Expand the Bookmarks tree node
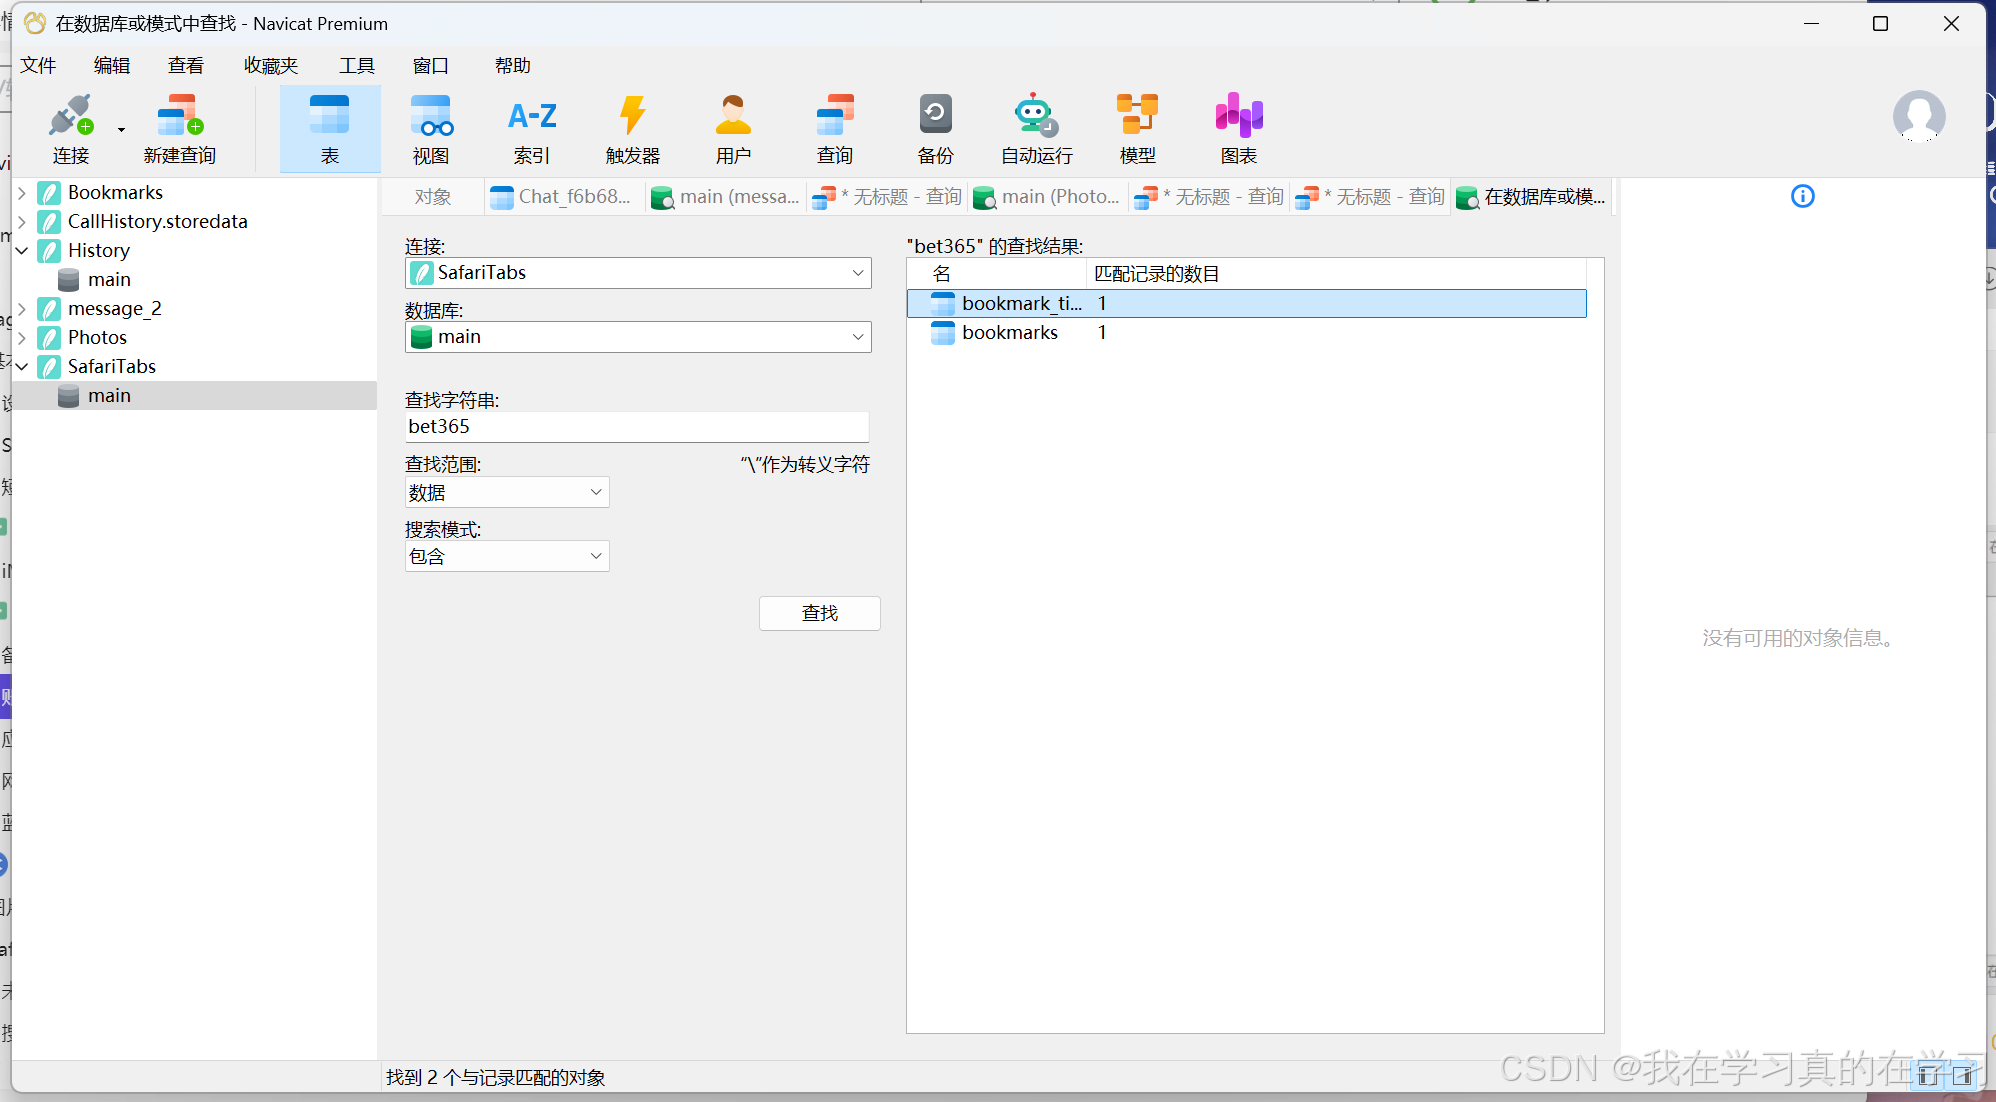 pos(22,192)
